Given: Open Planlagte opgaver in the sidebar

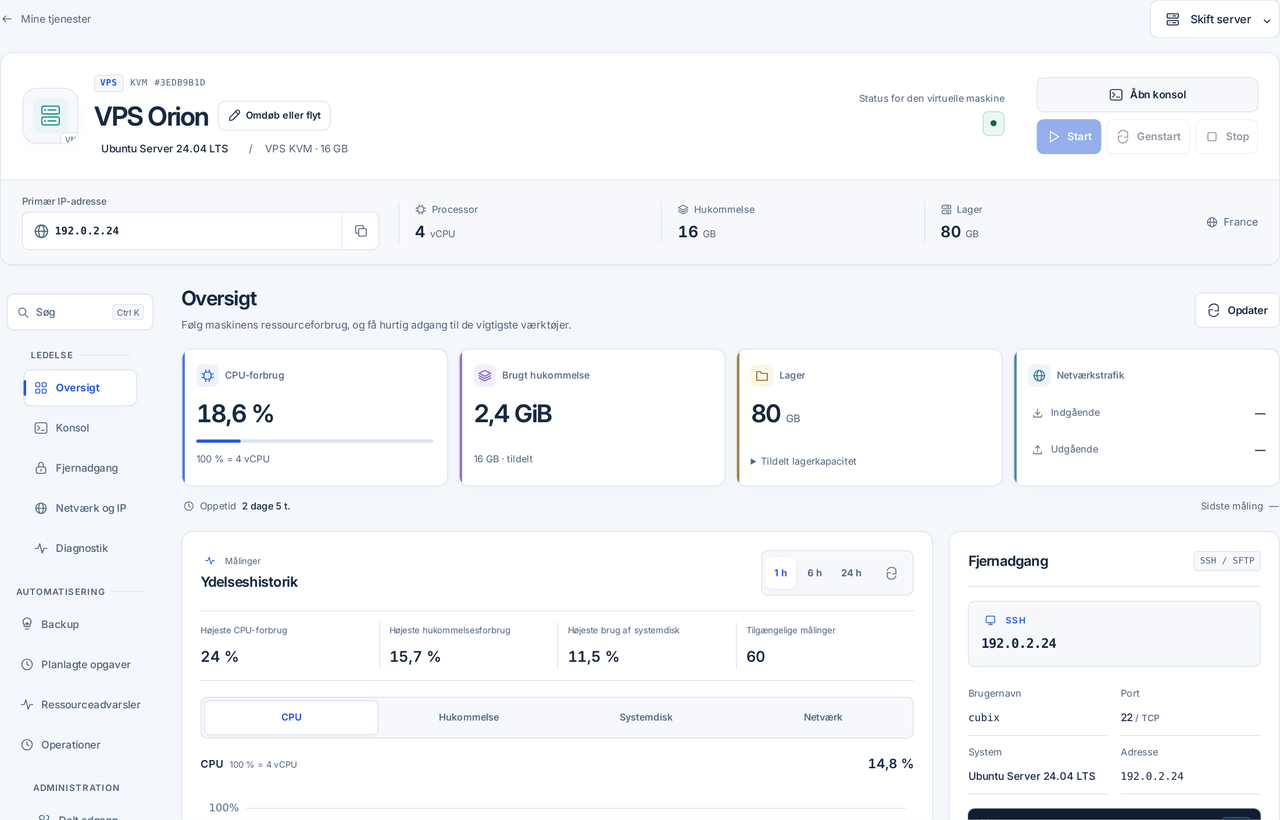Looking at the screenshot, I should point(80,664).
